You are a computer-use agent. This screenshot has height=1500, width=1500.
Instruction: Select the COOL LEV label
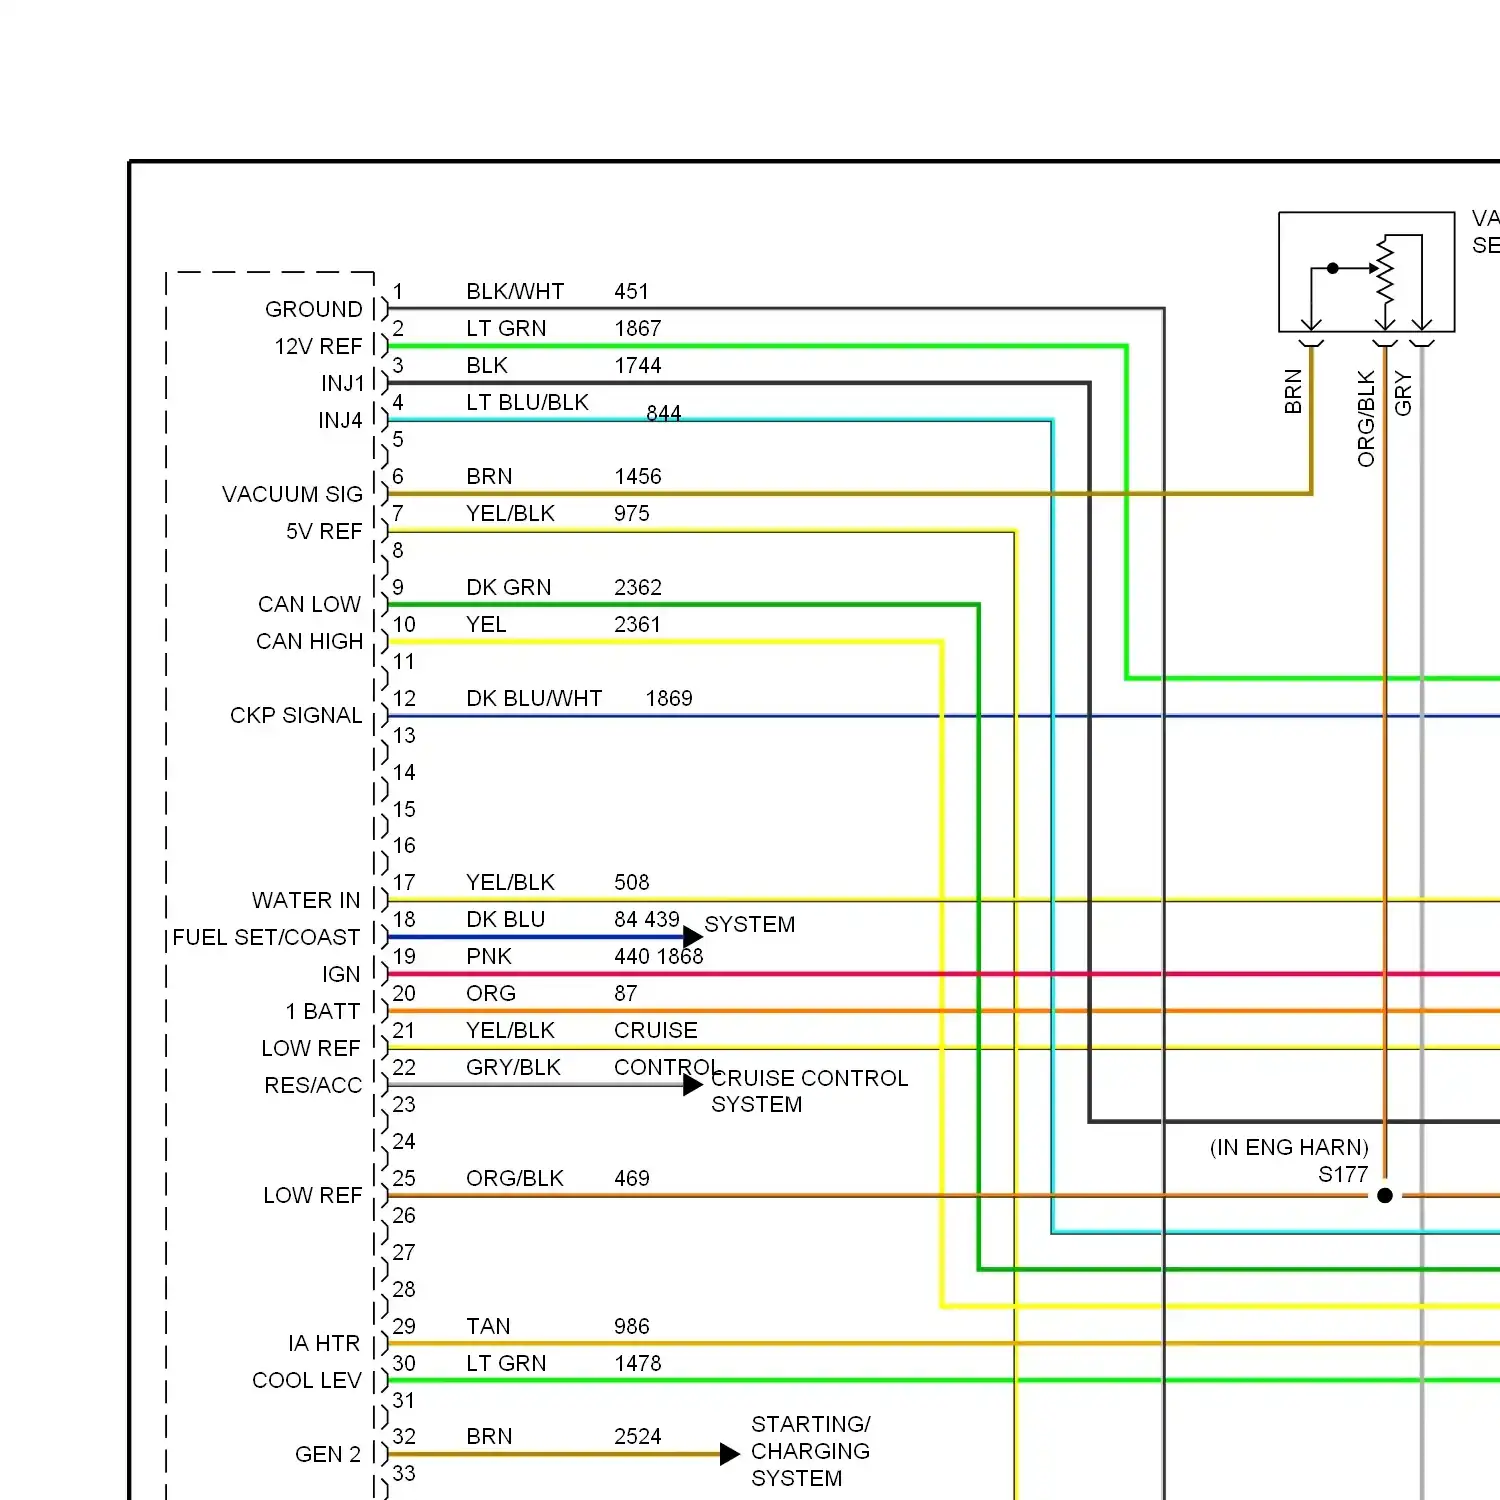click(306, 1380)
